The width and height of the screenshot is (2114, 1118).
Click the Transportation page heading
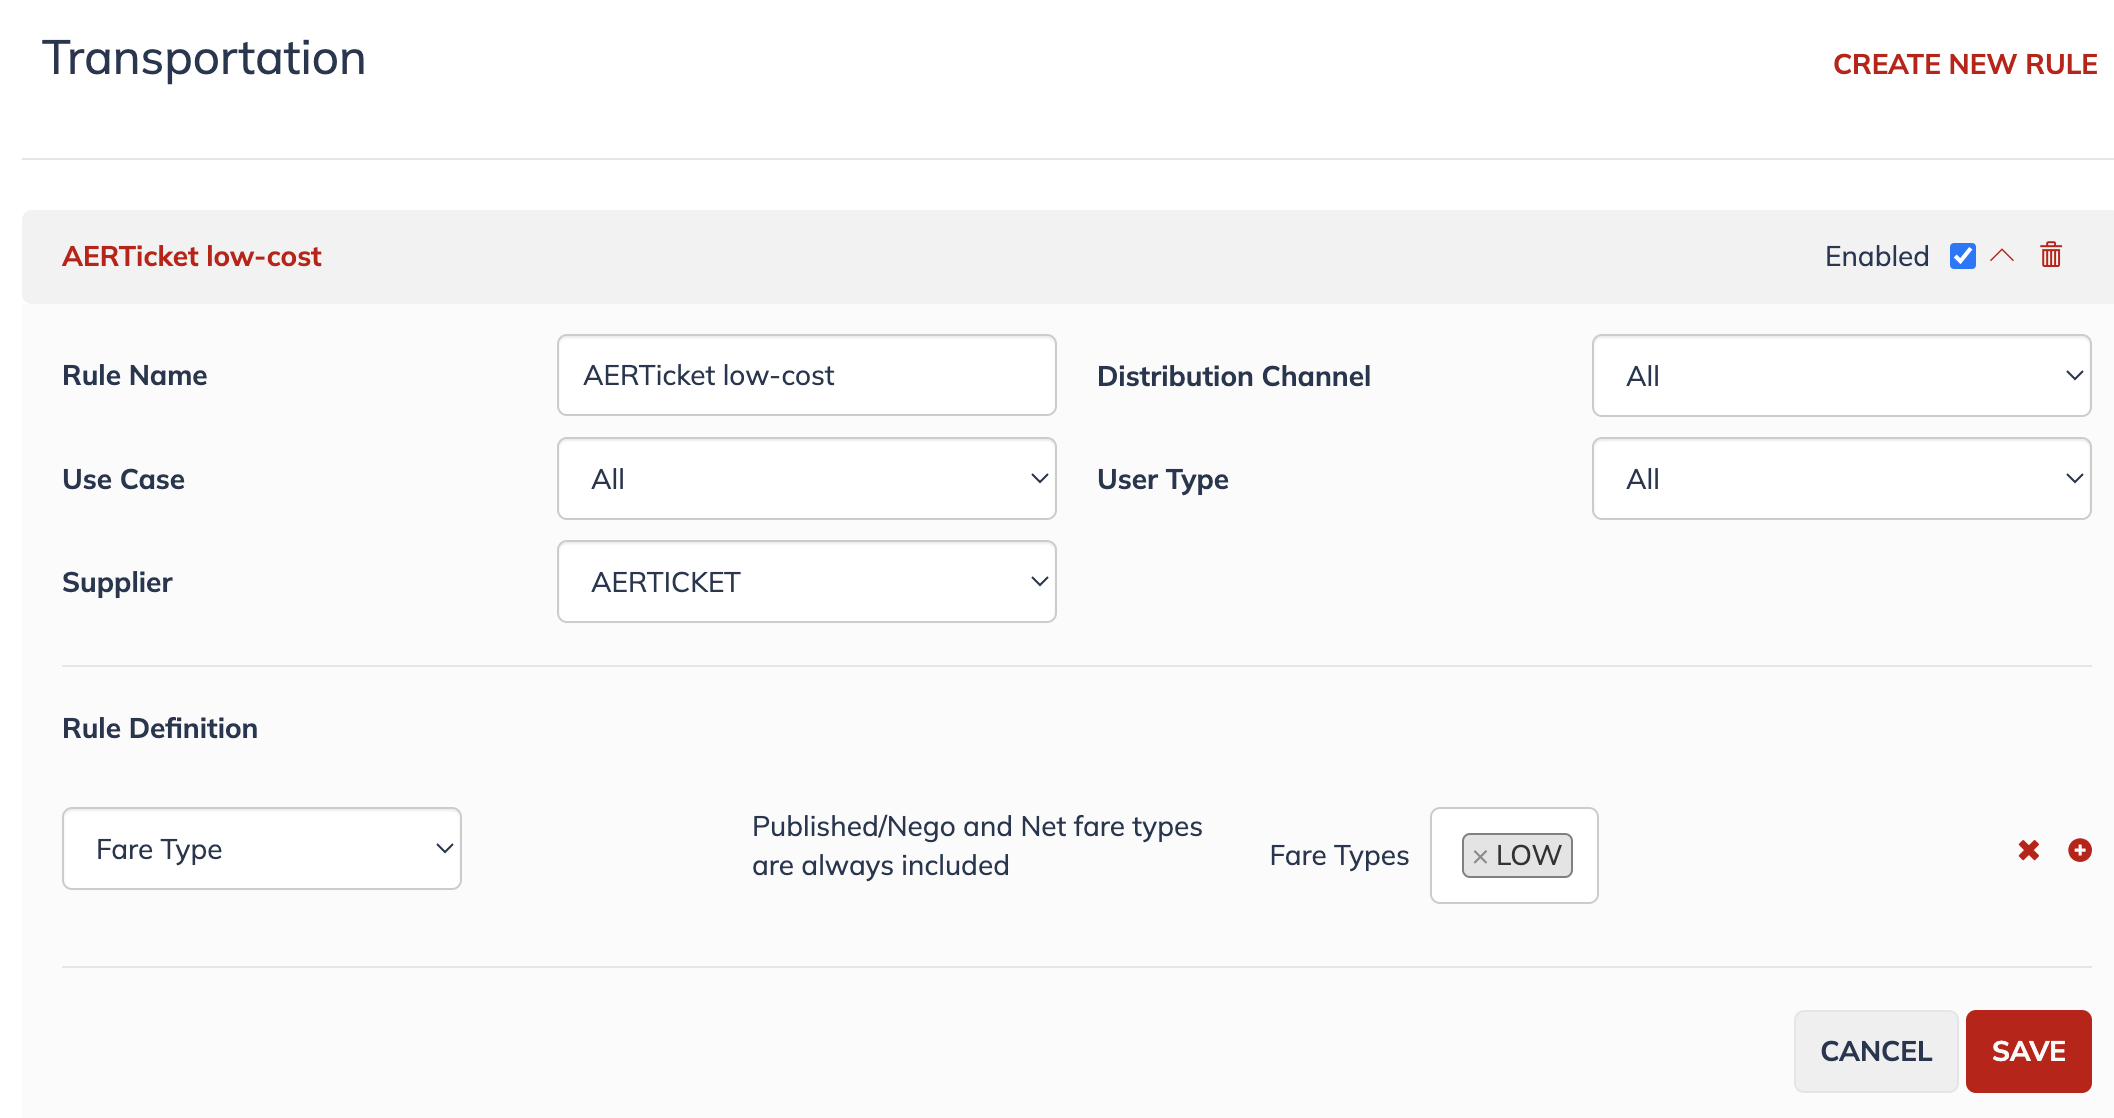[204, 58]
